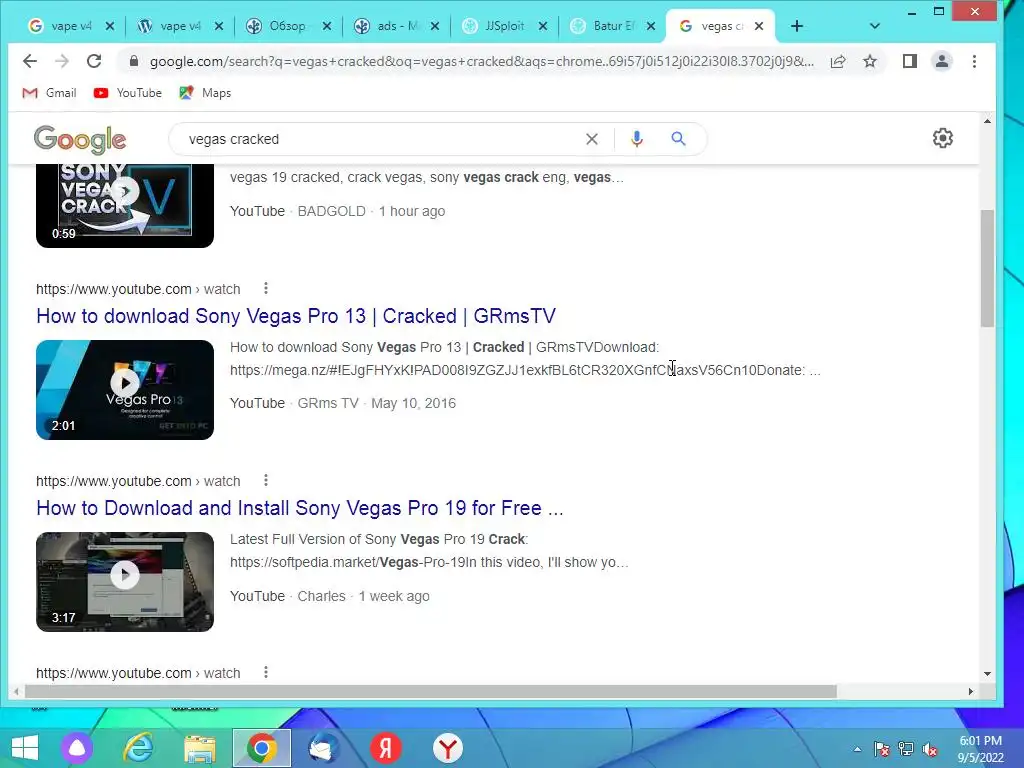Click scrollbar up arrow
This screenshot has width=1024, height=768.
point(987,121)
